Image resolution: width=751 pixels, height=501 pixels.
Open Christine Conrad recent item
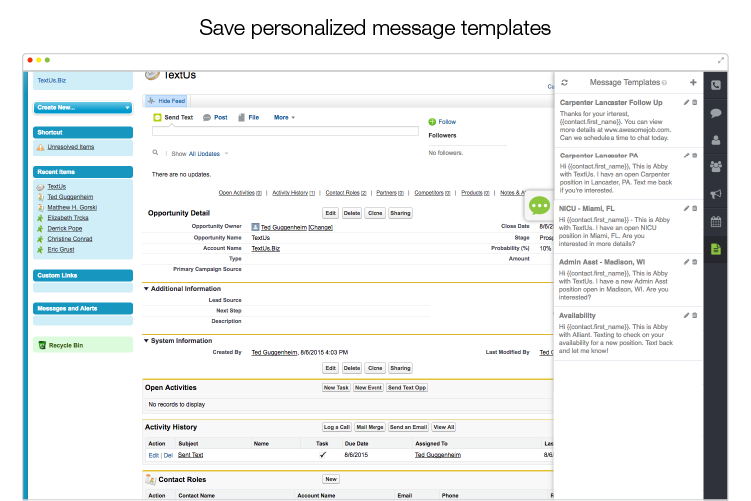coord(69,239)
